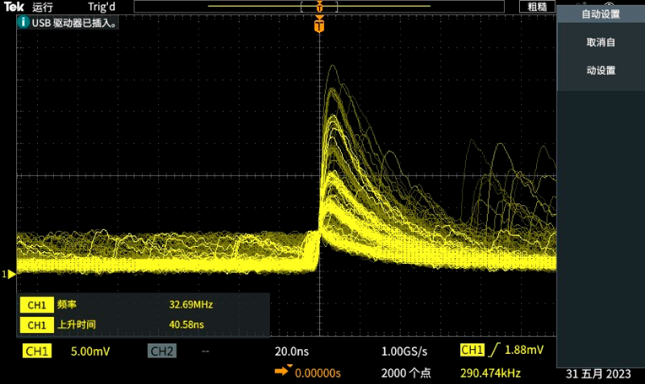This screenshot has height=384, width=645.
Task: Select the CH1 频率 frequency measurement row
Action: (x=143, y=305)
